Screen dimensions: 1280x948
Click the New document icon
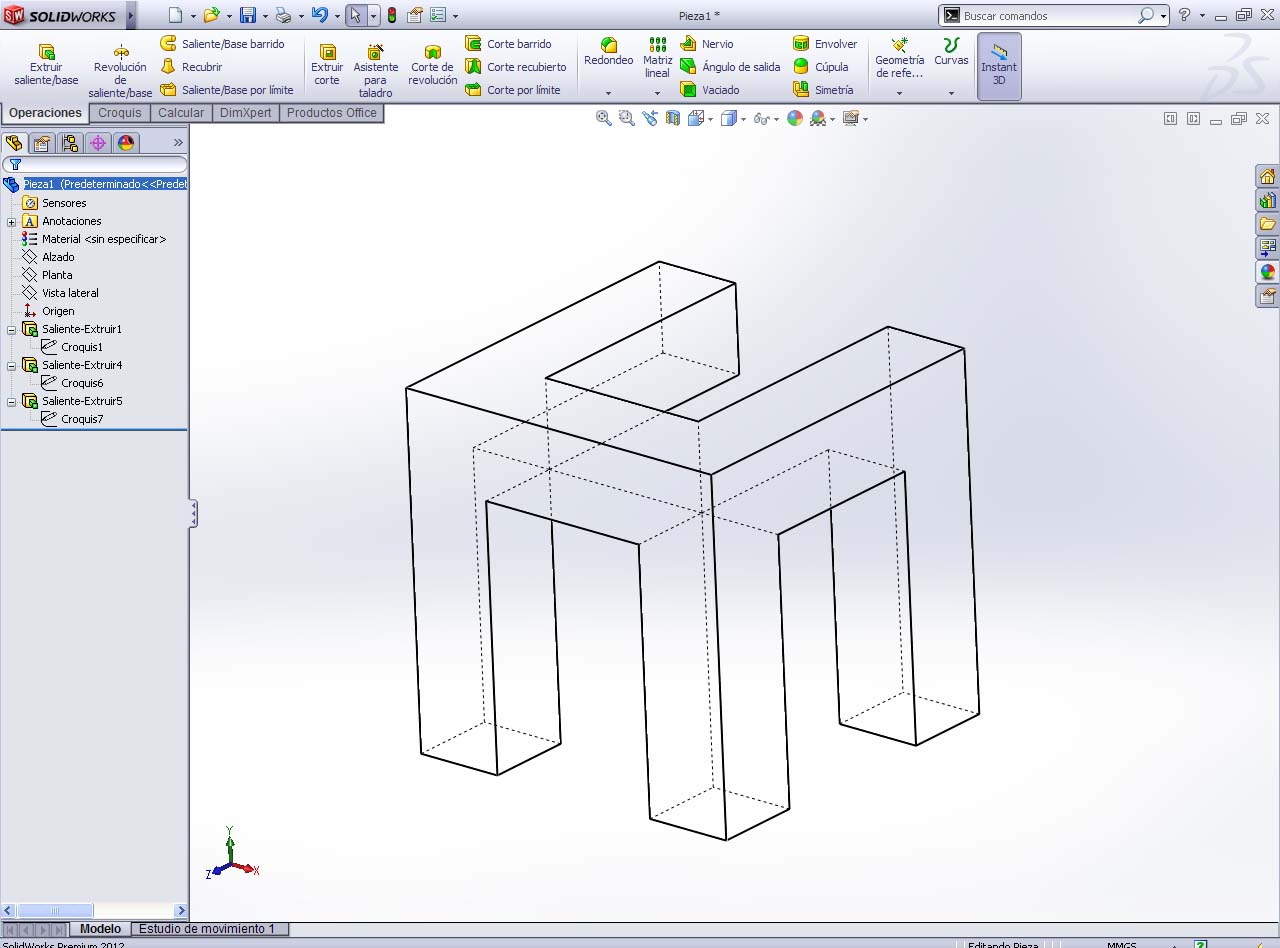(x=176, y=15)
